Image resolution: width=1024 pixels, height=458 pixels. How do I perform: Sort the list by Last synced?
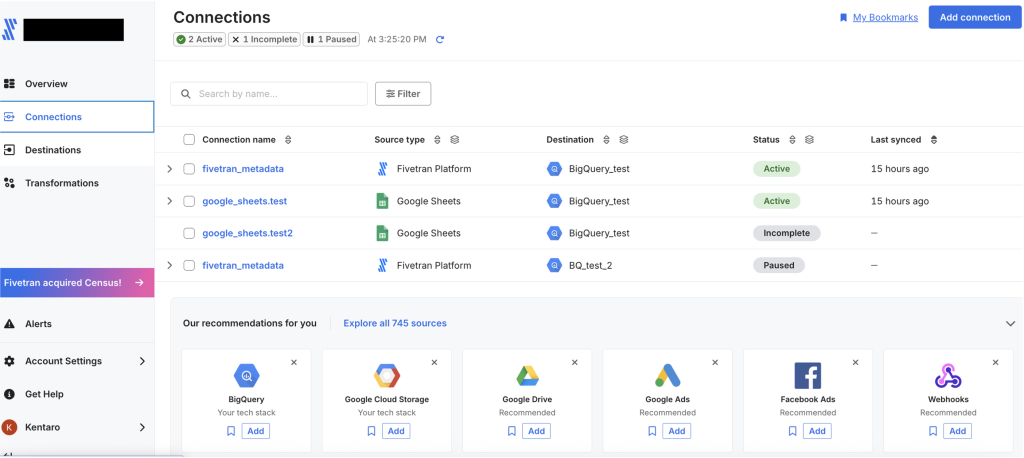[934, 140]
